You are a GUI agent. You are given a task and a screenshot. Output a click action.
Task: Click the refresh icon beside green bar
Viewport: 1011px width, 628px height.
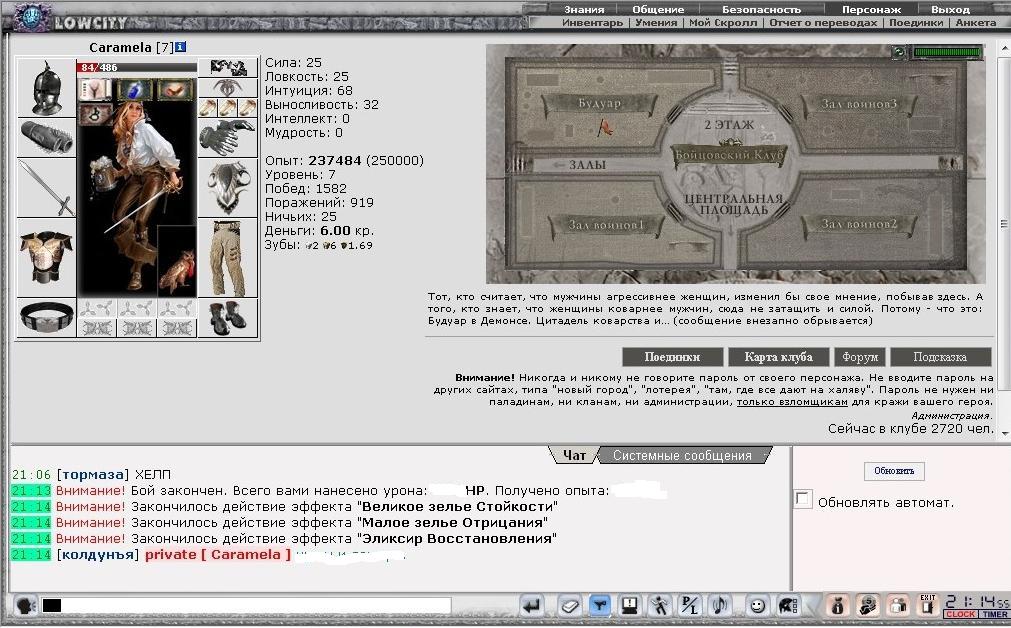tap(899, 52)
